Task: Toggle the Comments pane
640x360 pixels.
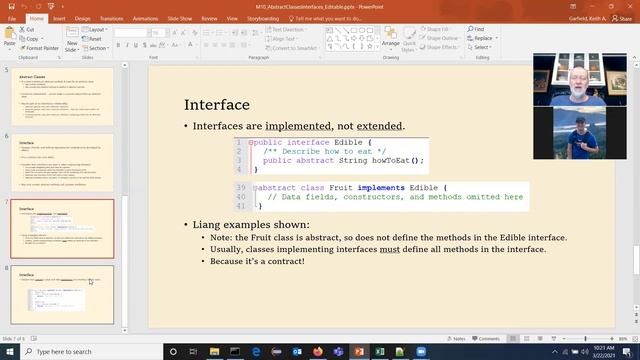Action: pos(486,339)
